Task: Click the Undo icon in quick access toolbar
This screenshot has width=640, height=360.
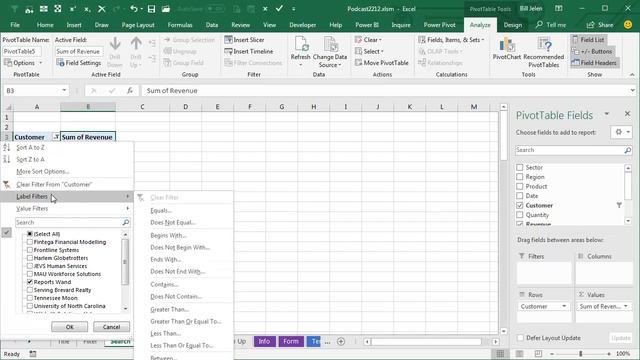Action: tap(134, 9)
